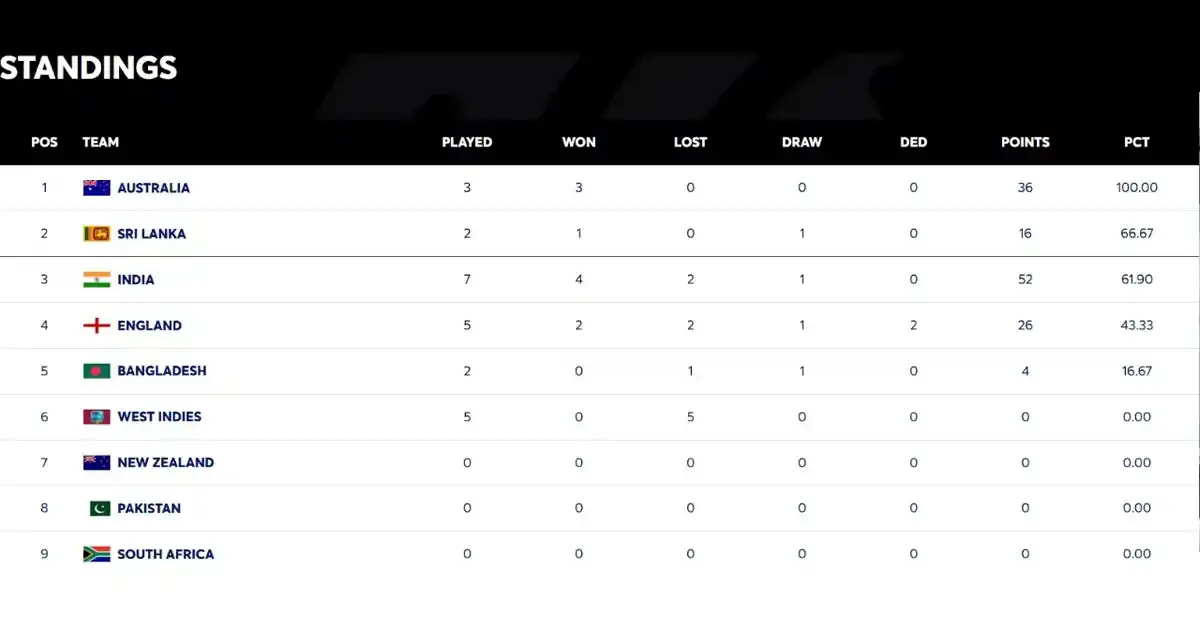Open the Australia team link

coord(153,188)
